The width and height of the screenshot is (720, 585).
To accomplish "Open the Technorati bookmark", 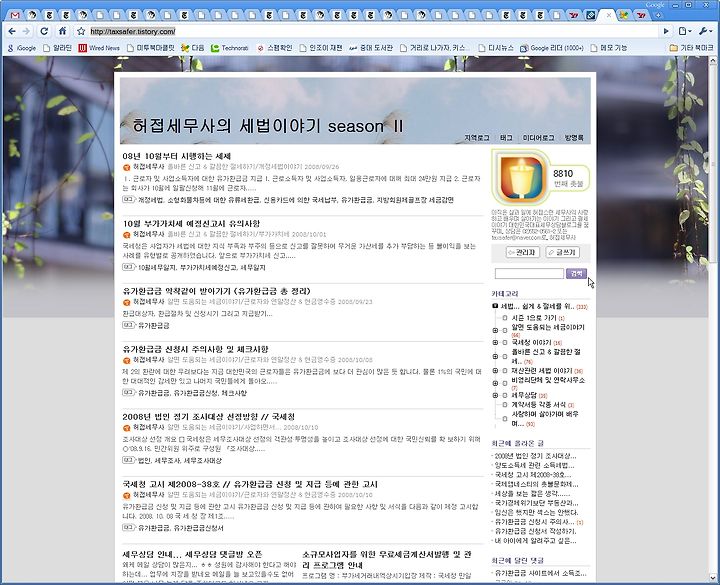I will 230,48.
